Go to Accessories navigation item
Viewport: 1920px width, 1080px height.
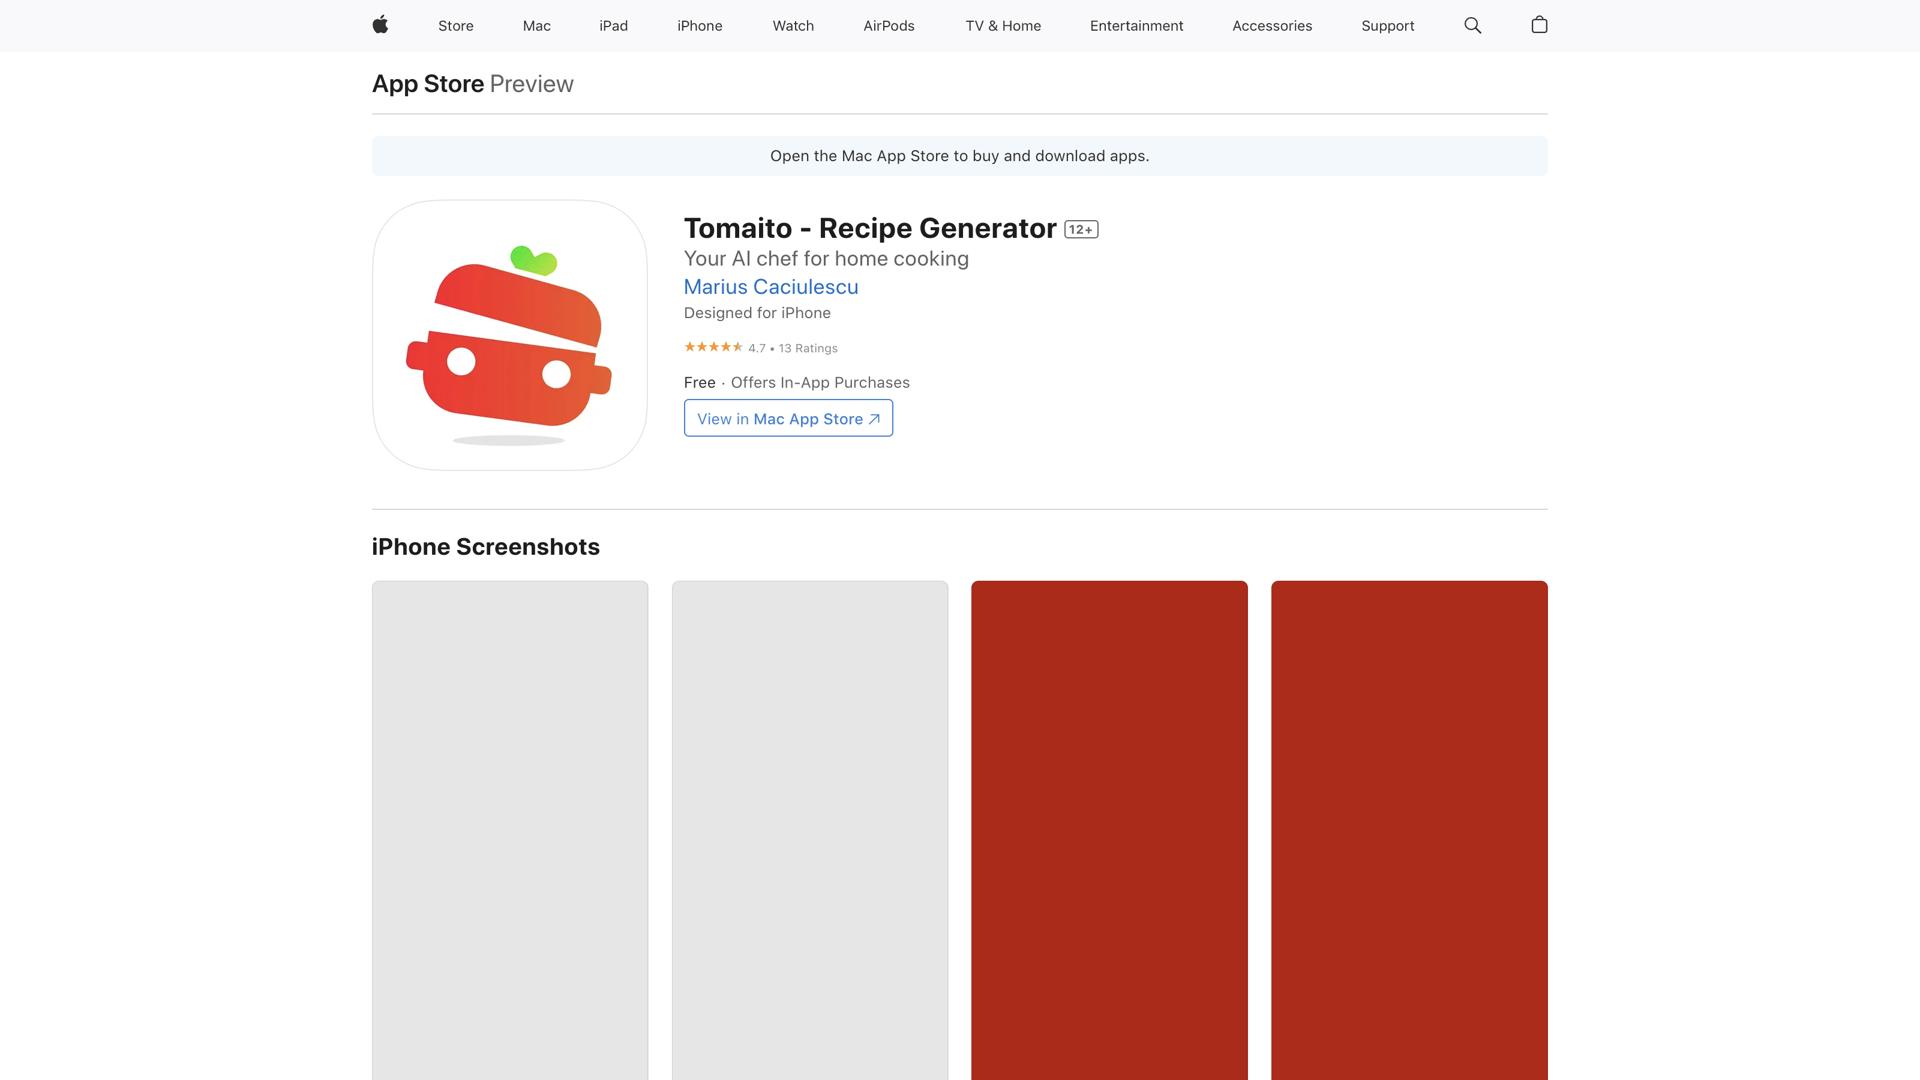coord(1271,26)
